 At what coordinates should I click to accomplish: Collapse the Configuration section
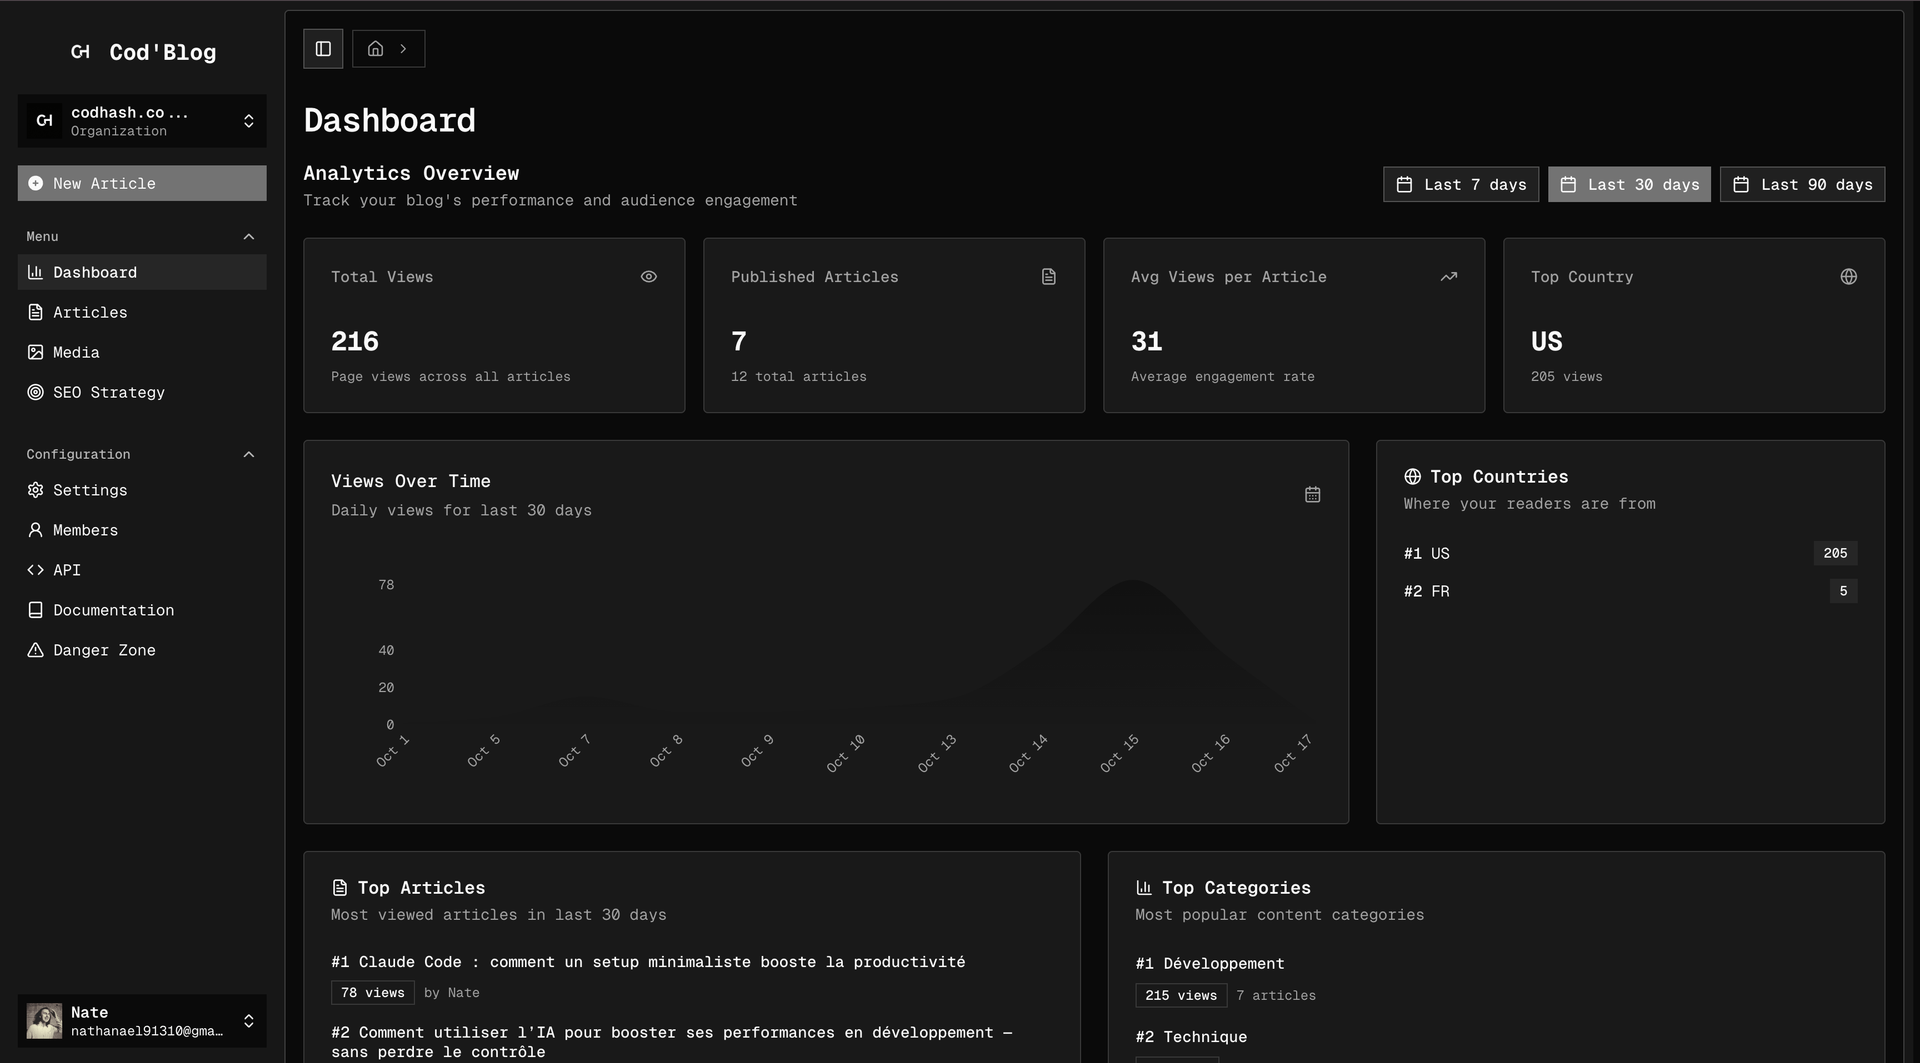(x=249, y=454)
